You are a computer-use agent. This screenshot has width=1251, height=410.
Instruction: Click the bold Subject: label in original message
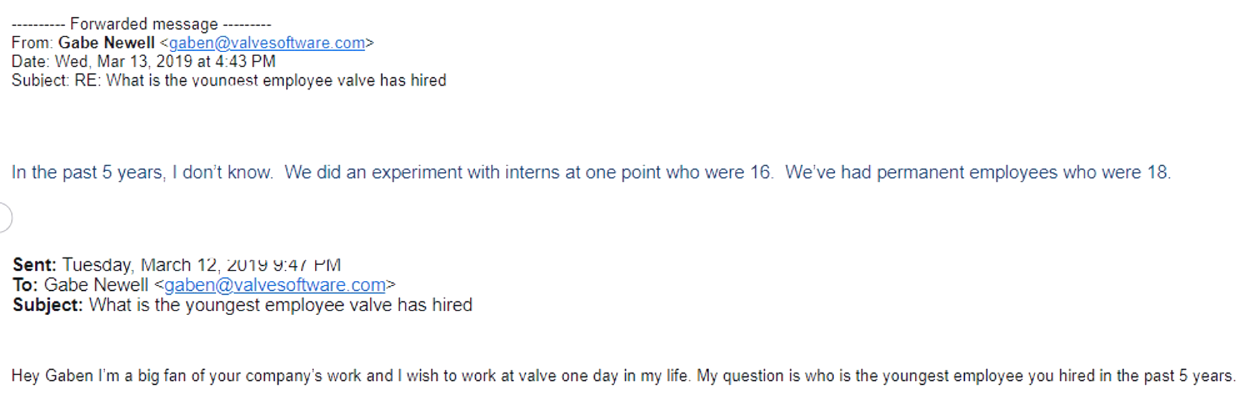pyautogui.click(x=48, y=305)
